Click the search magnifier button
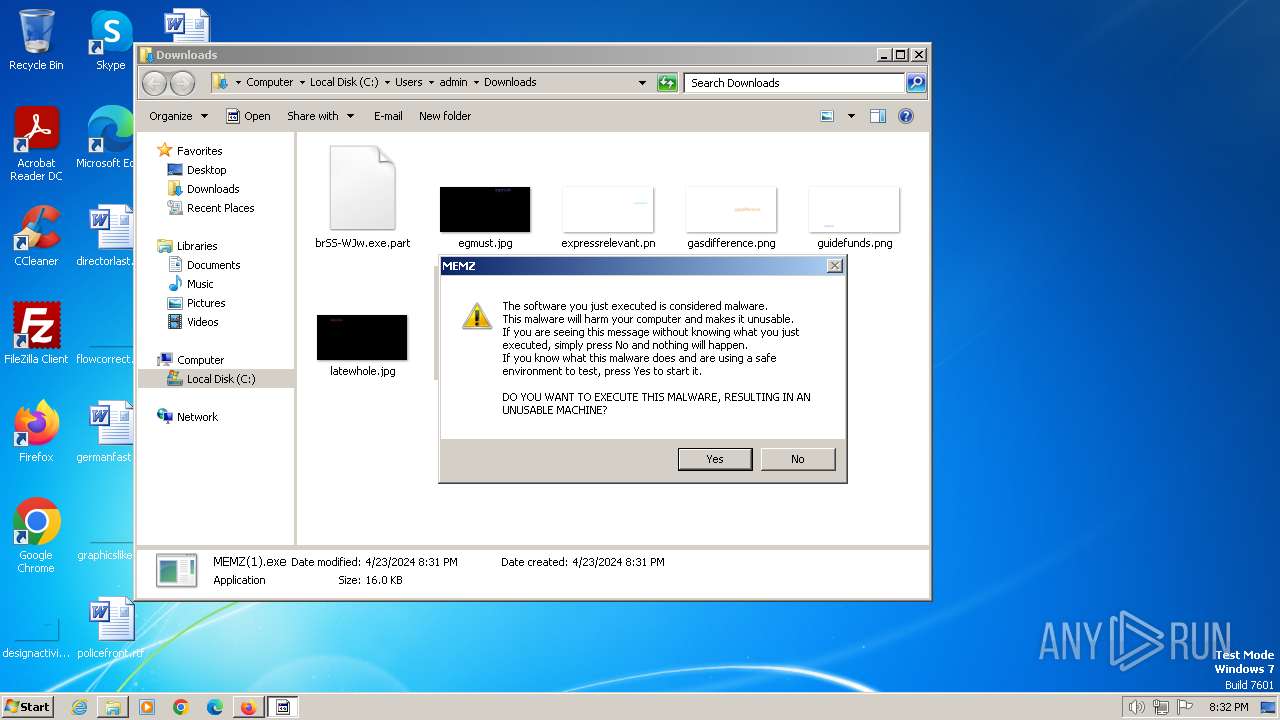 [x=916, y=83]
